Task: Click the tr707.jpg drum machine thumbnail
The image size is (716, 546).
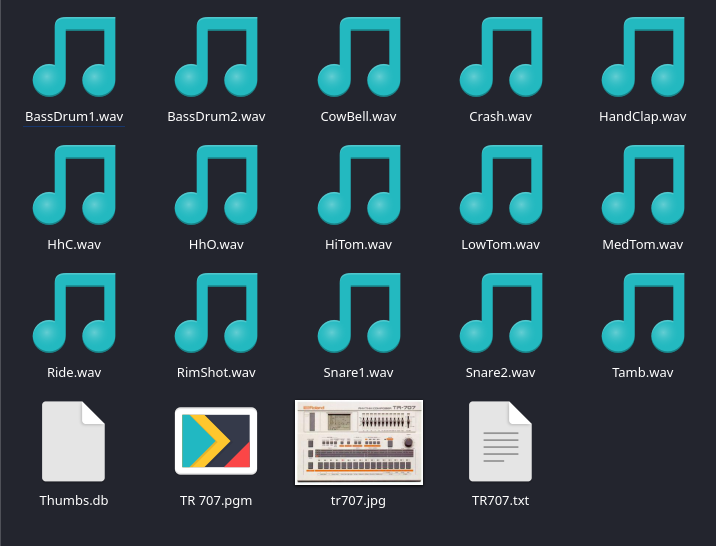Action: click(x=359, y=442)
